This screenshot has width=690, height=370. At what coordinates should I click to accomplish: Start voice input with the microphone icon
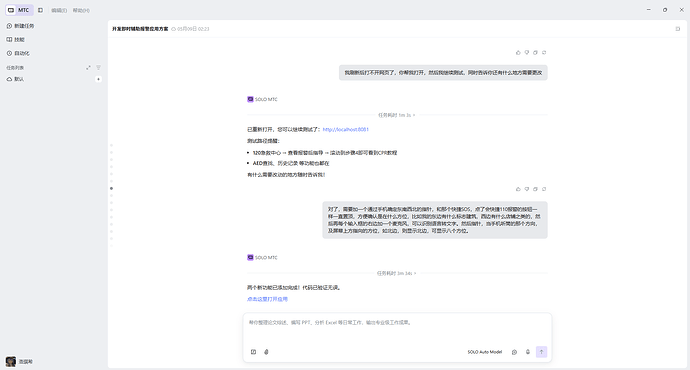(528, 352)
